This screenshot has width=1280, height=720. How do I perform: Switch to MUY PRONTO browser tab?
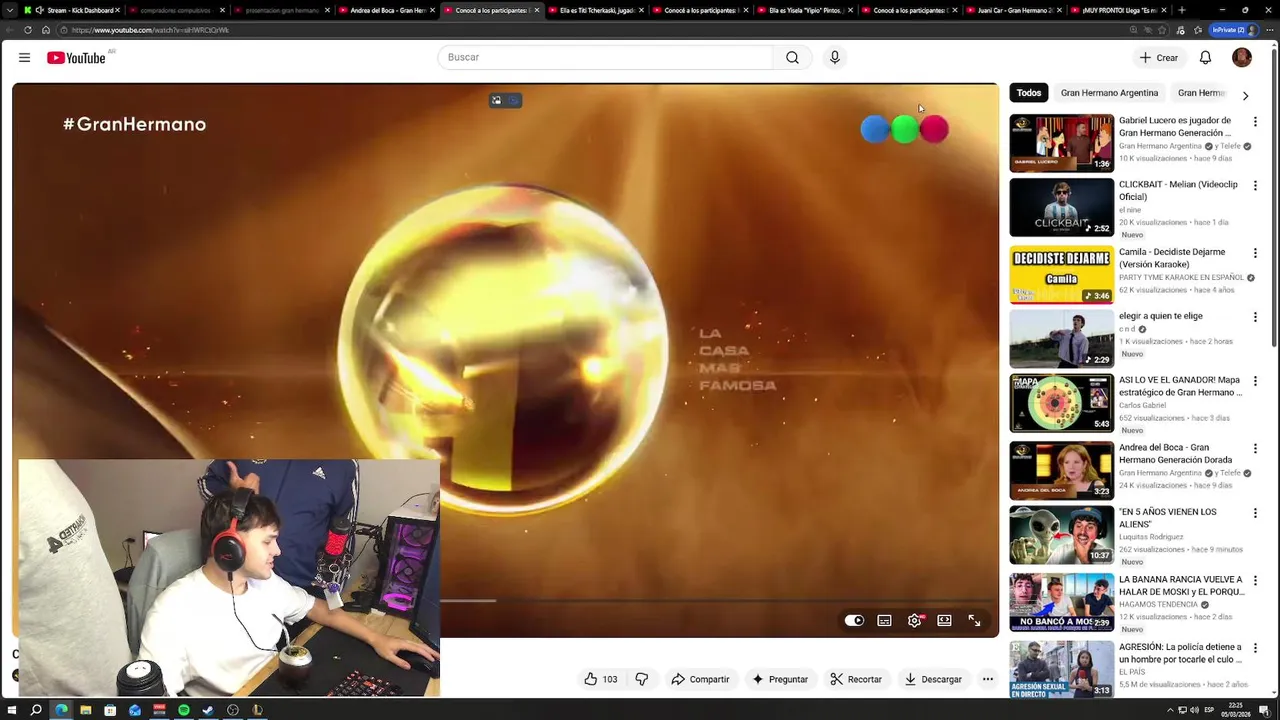(x=1119, y=10)
